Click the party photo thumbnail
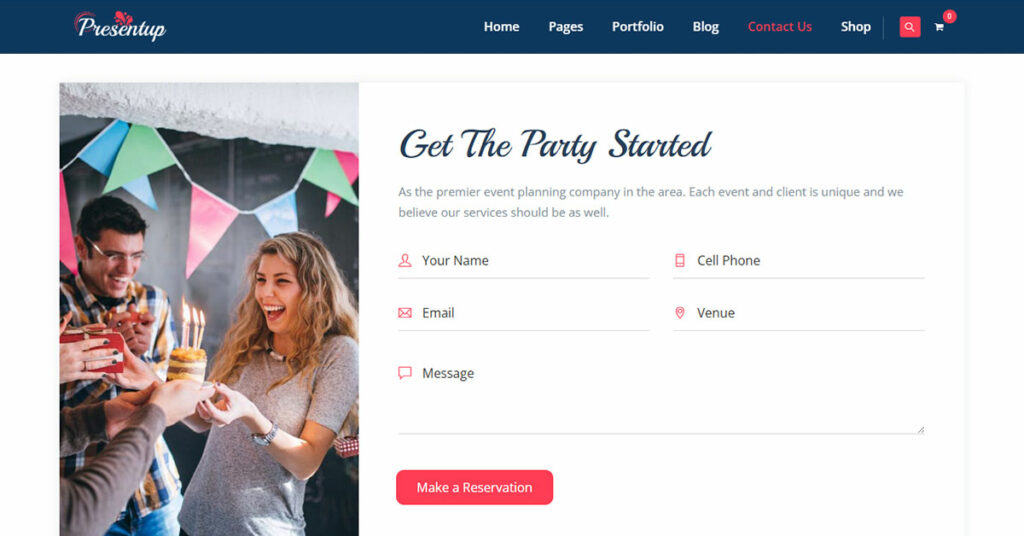 pos(209,309)
